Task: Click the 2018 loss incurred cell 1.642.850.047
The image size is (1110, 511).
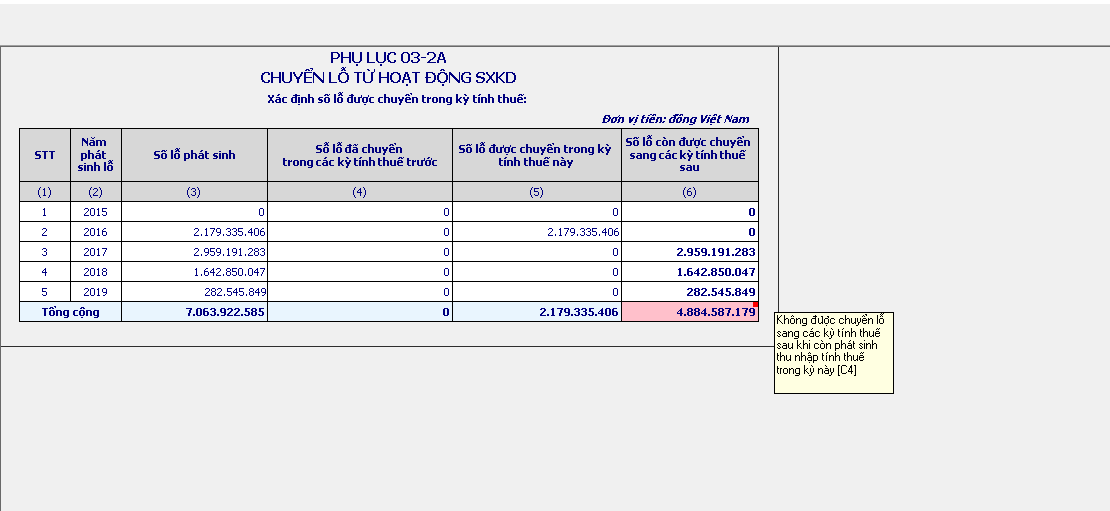Action: click(x=194, y=272)
